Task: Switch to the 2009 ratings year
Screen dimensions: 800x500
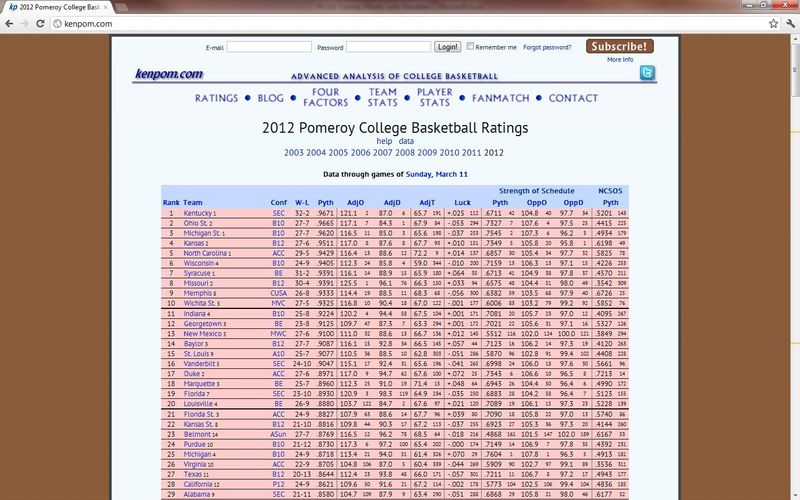Action: coord(427,153)
